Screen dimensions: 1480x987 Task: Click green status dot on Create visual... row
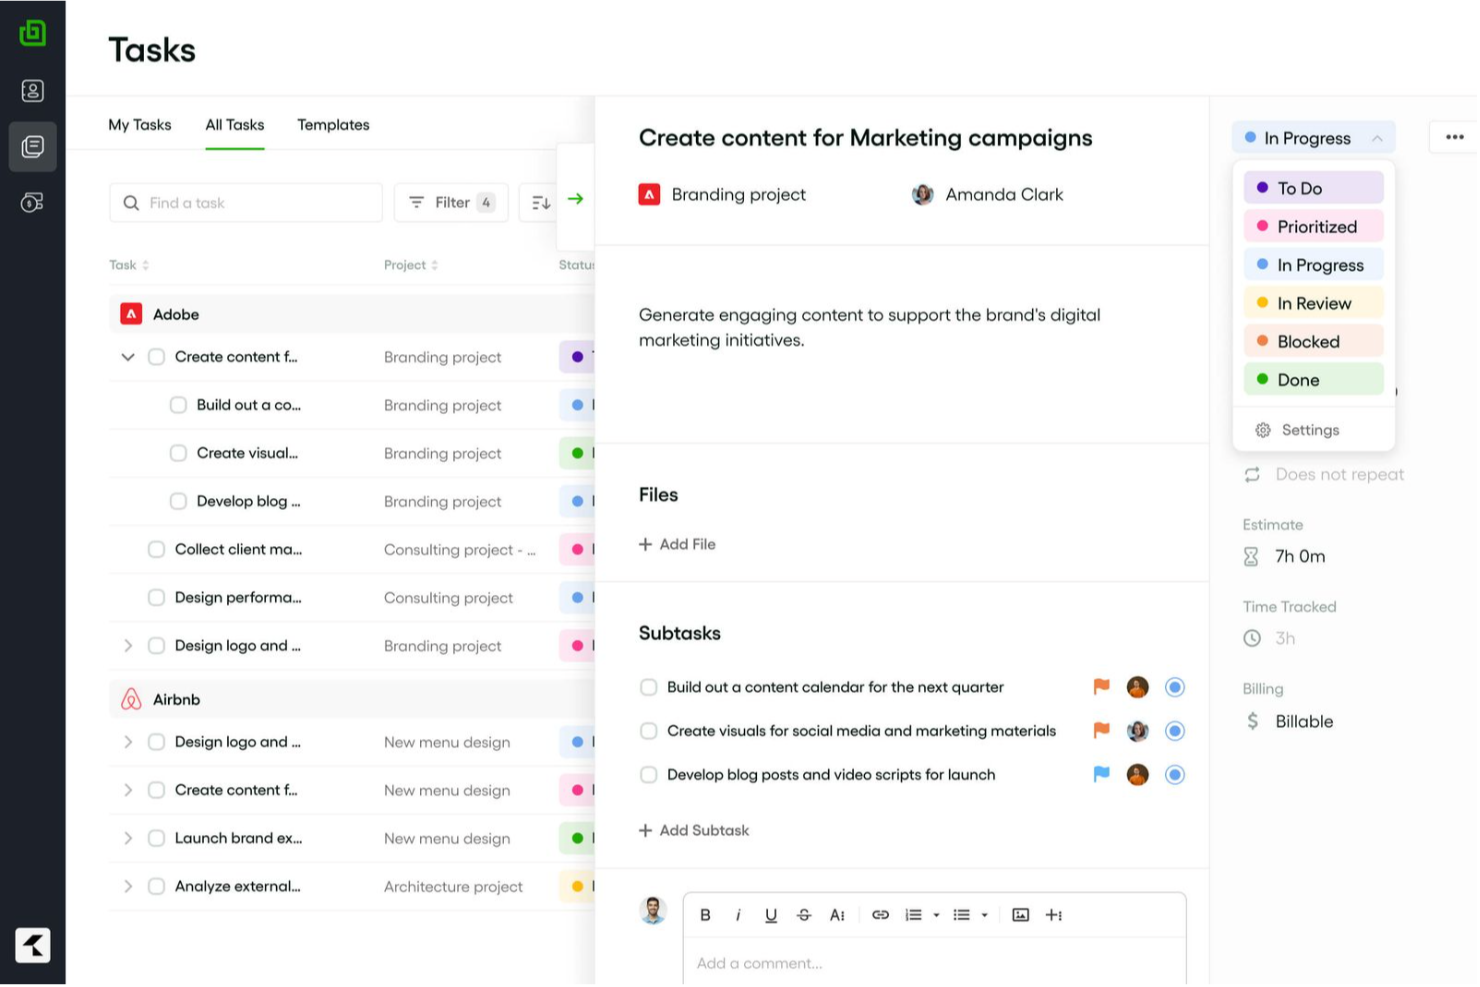click(x=577, y=453)
